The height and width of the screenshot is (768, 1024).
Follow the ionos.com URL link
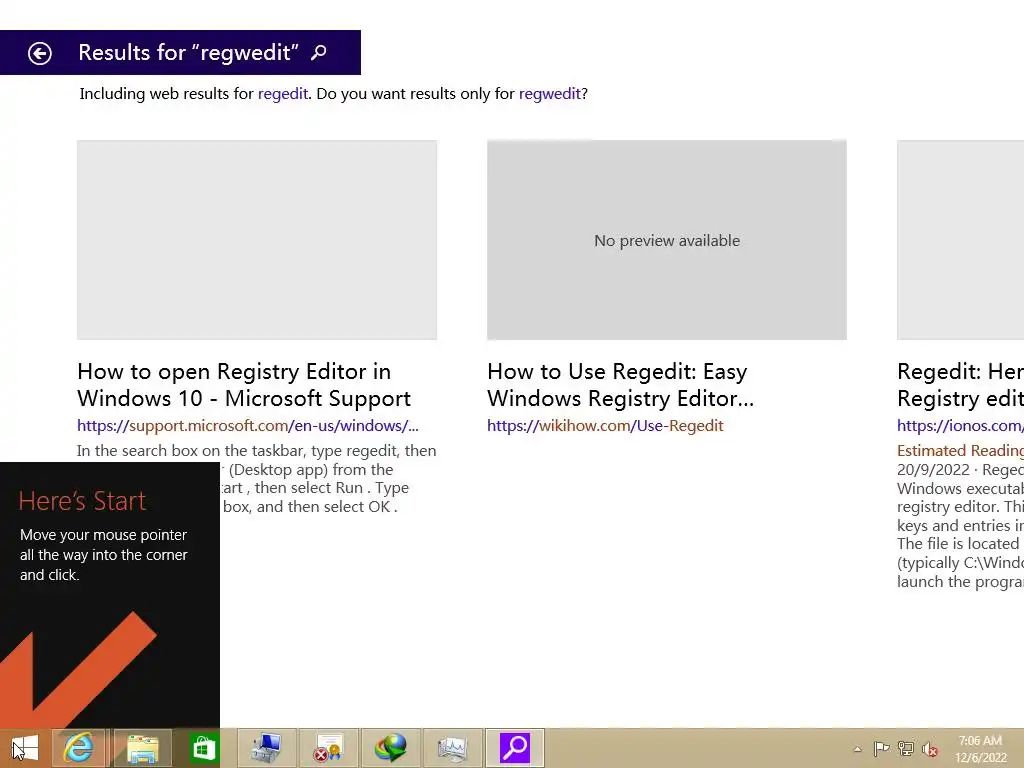pos(960,426)
